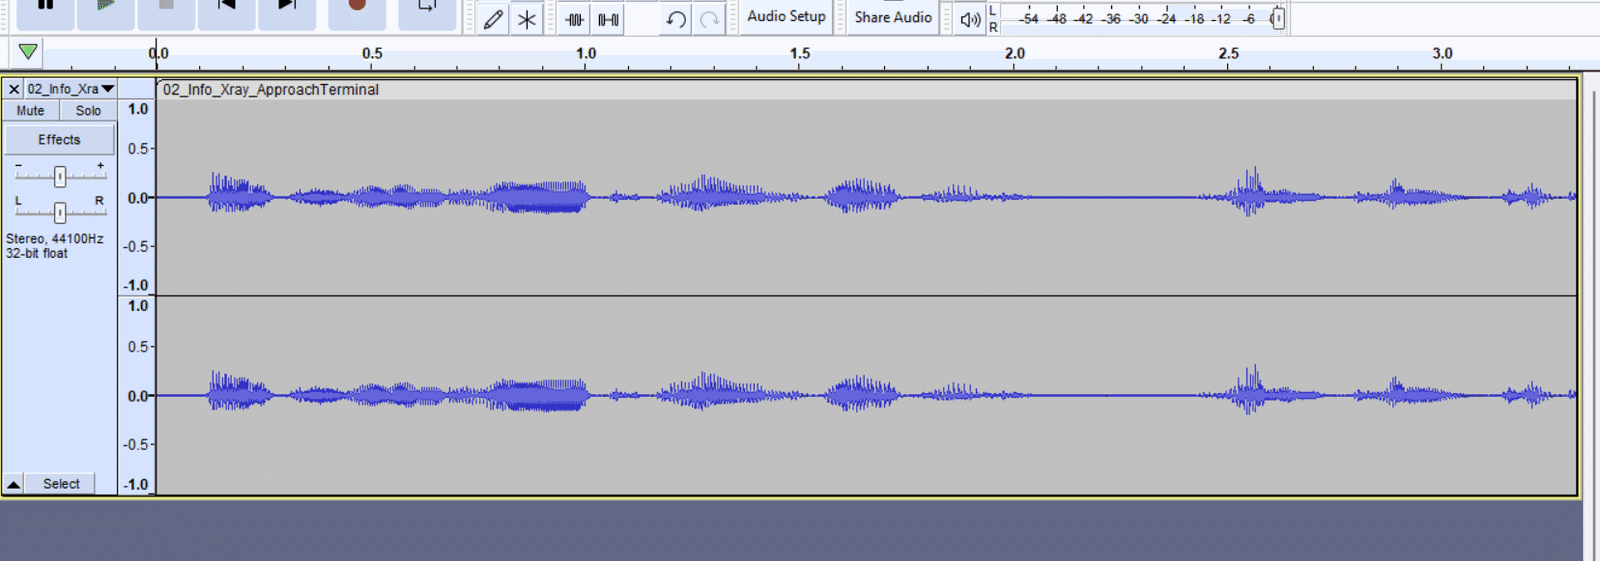The width and height of the screenshot is (1600, 561).
Task: Start playback with the Play button
Action: (106, 8)
